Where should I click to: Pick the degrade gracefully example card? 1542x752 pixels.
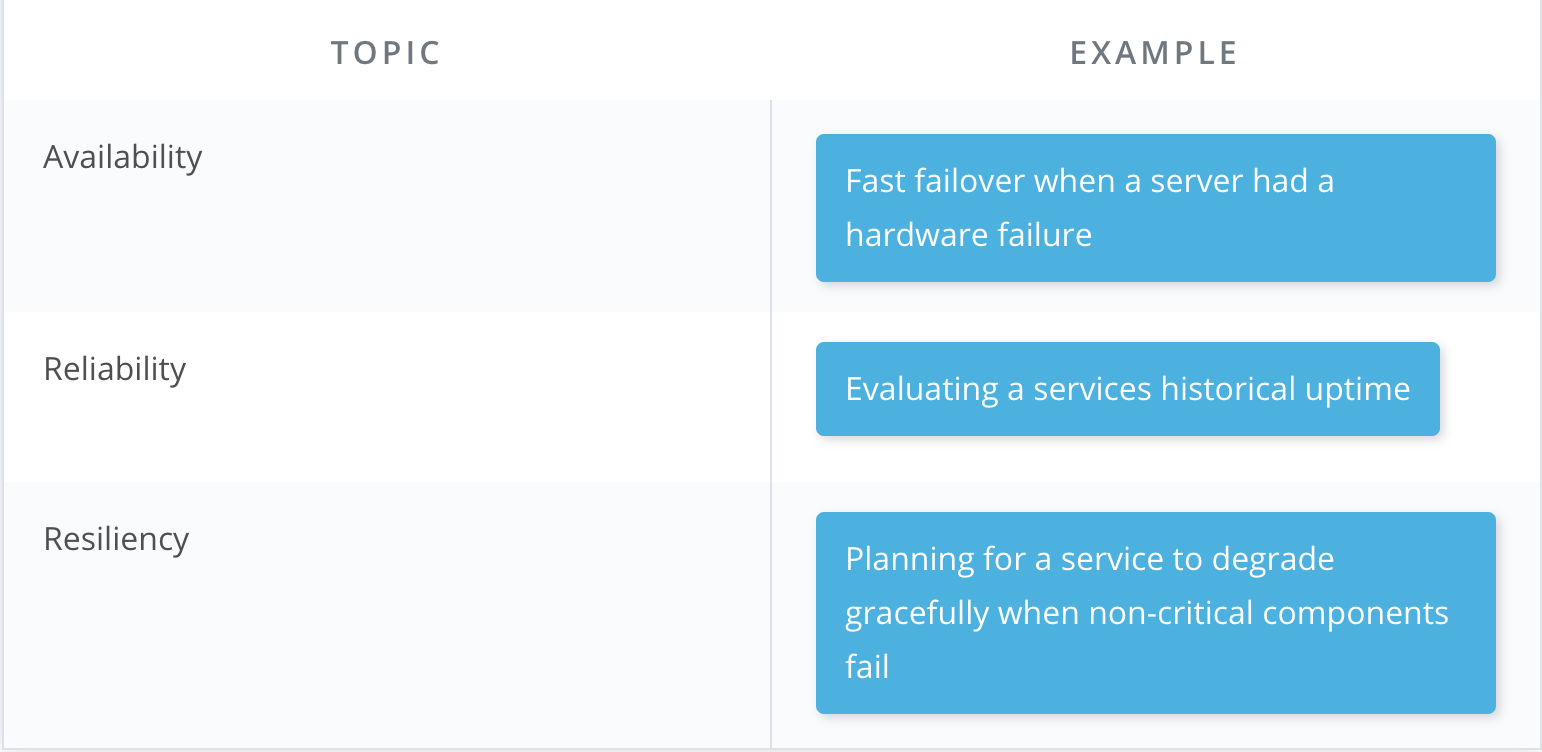[x=1155, y=613]
